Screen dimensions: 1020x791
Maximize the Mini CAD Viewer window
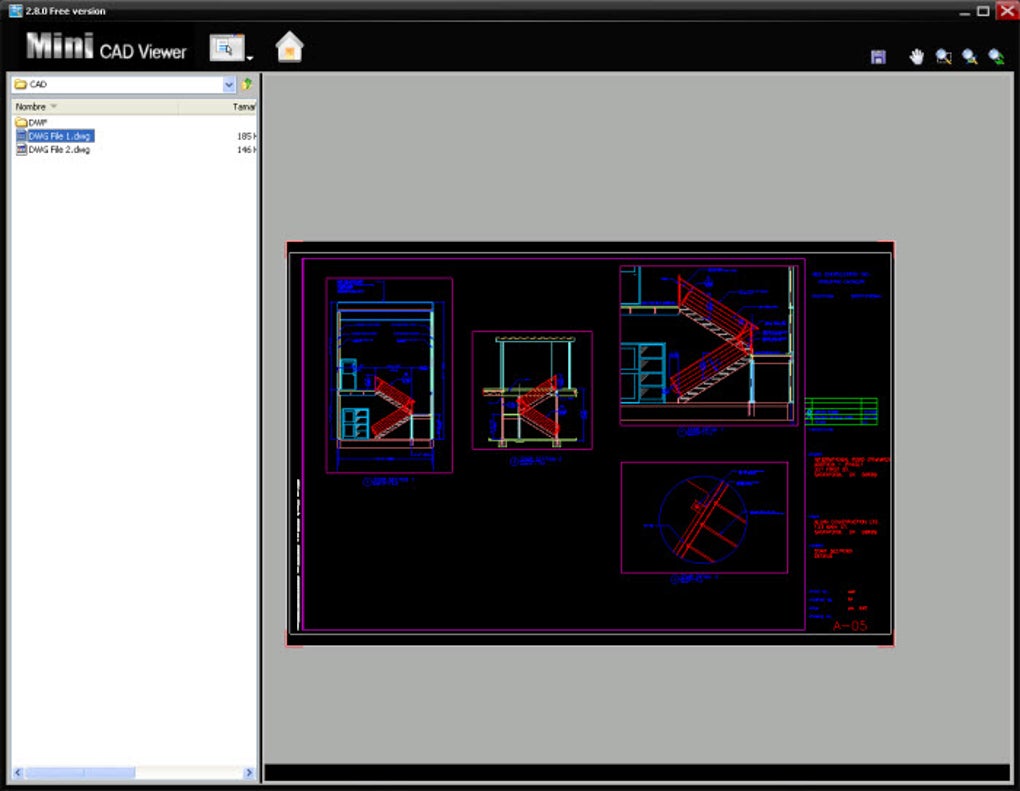[x=984, y=10]
